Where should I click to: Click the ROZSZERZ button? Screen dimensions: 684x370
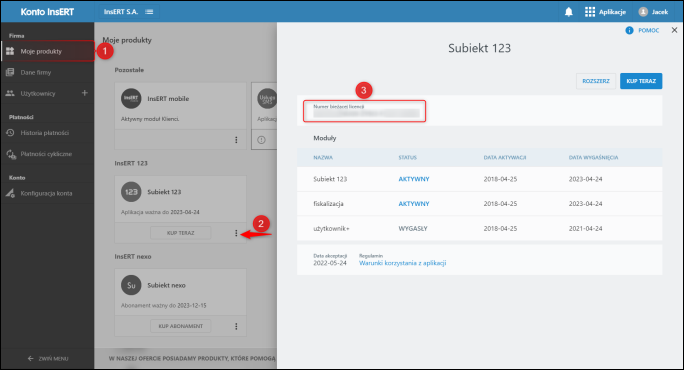[x=596, y=81]
